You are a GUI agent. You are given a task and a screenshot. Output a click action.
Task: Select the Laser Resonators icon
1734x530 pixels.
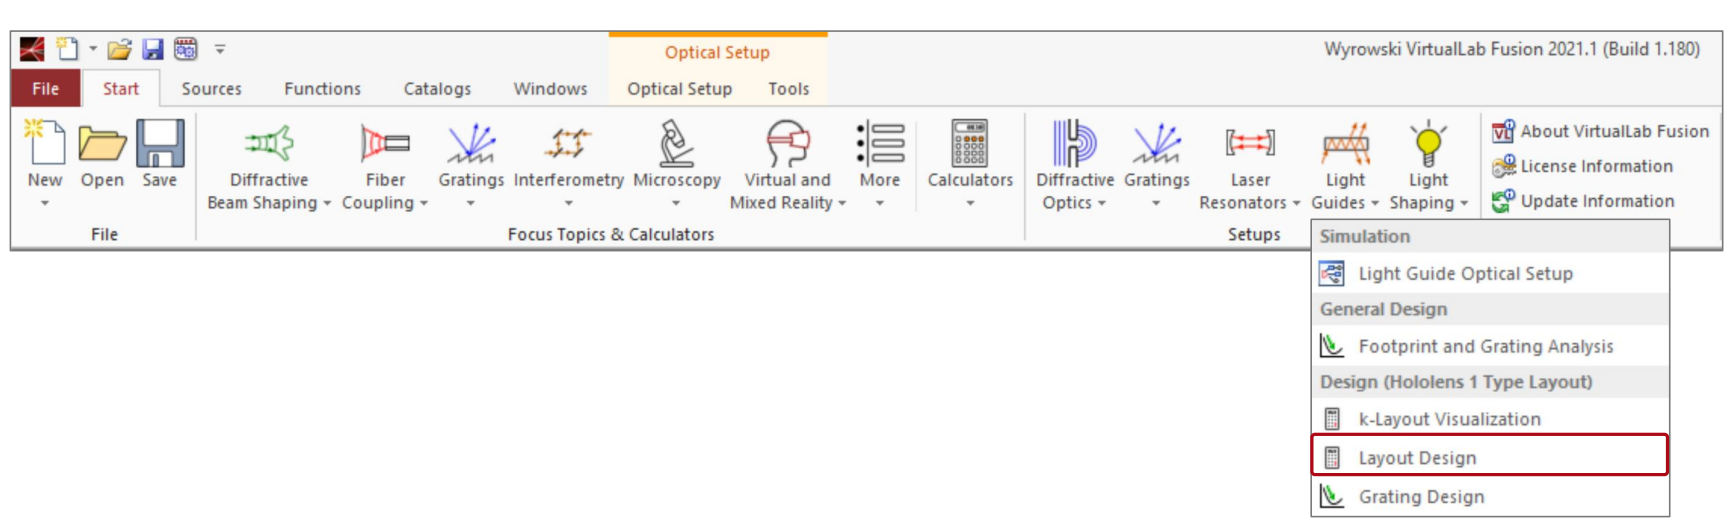point(1250,144)
